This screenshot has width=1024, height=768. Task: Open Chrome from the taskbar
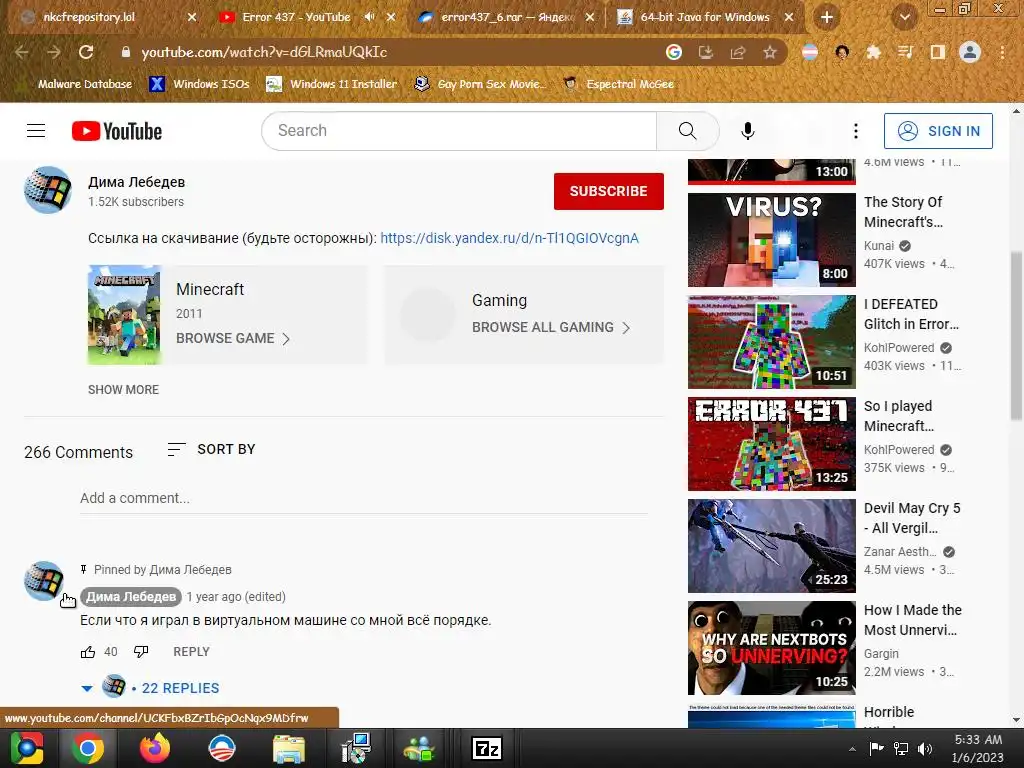click(x=88, y=748)
